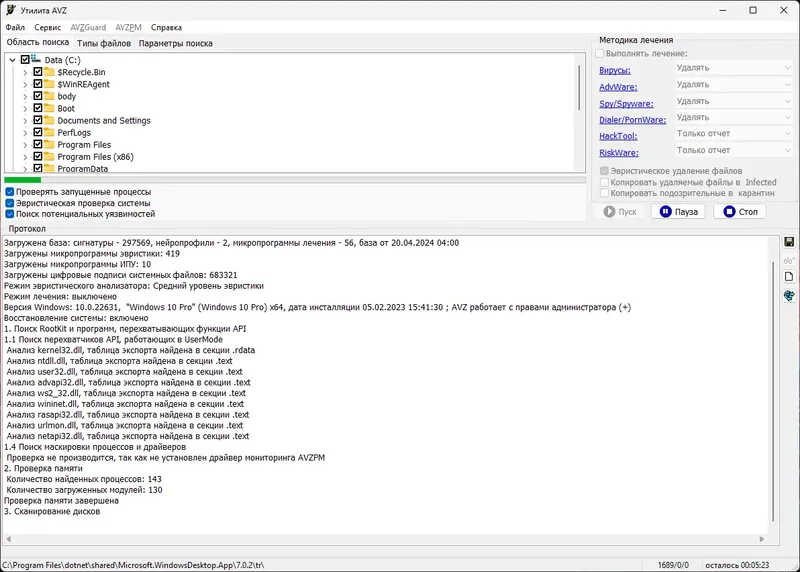800x572 pixels.
Task: Uncheck the Data (C:) drive checkbox
Action: click(25, 60)
